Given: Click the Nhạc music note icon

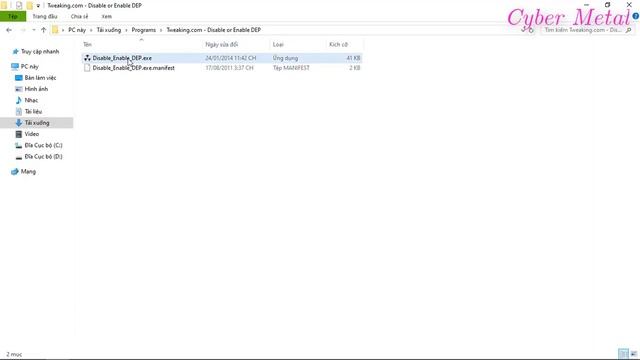Looking at the screenshot, I should click(19, 100).
